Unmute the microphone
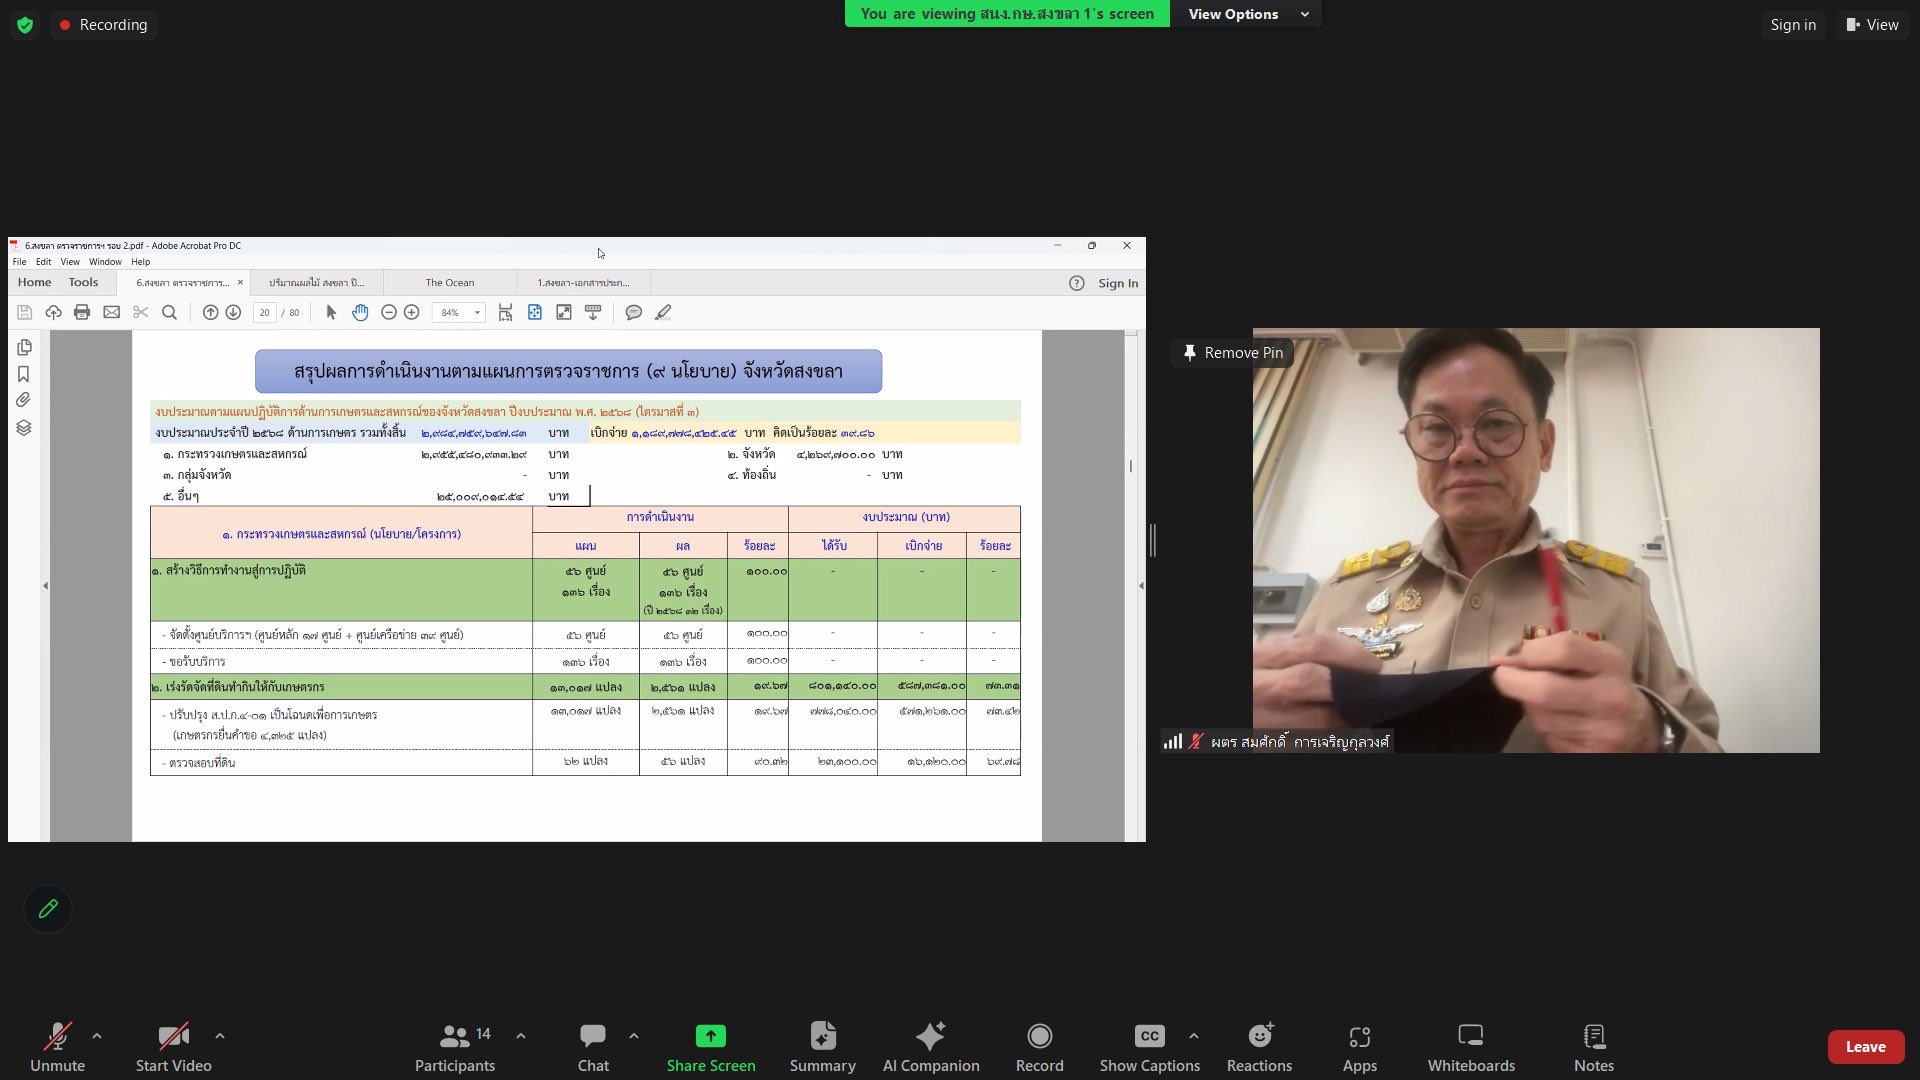Image resolution: width=1920 pixels, height=1080 pixels. [x=57, y=1047]
